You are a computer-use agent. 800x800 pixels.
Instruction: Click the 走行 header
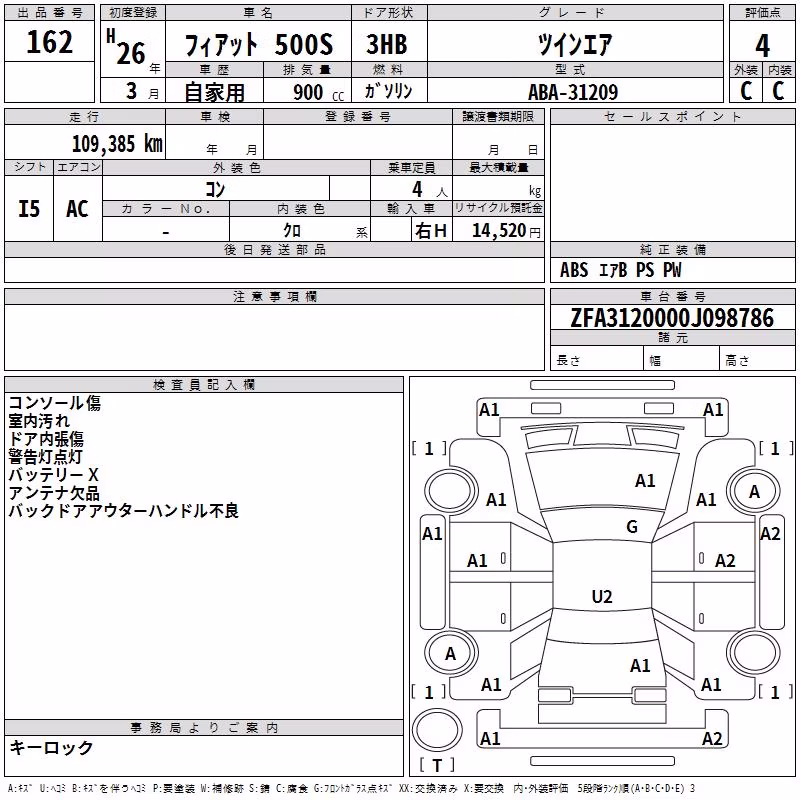click(x=85, y=117)
